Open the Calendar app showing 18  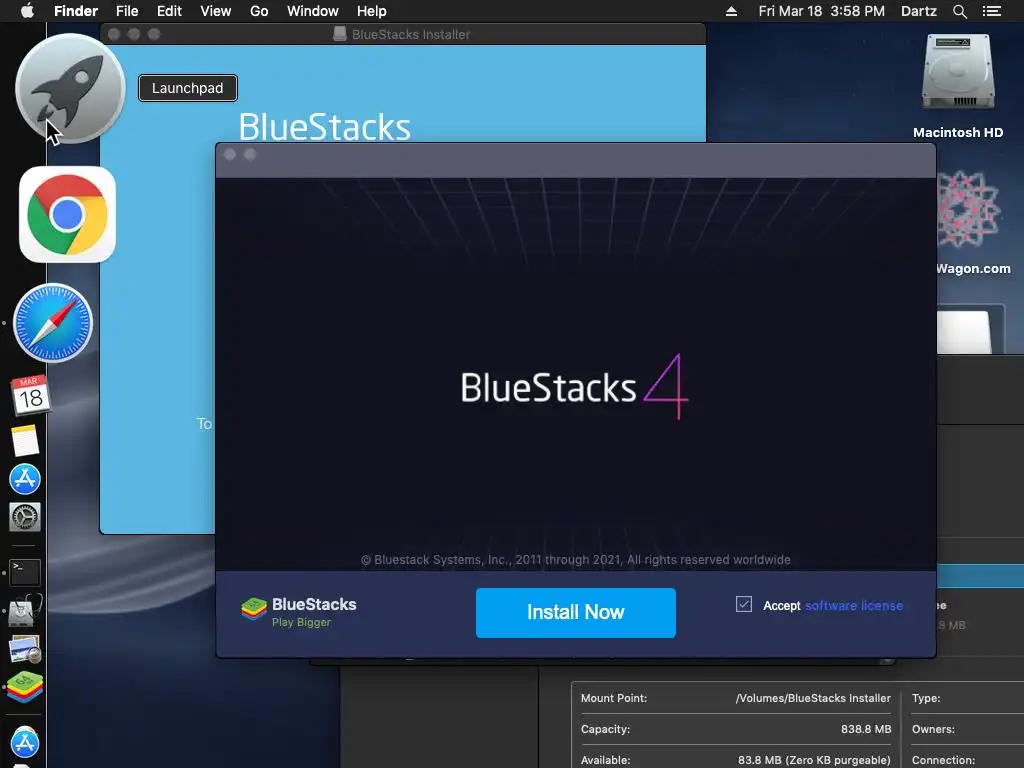click(30, 394)
